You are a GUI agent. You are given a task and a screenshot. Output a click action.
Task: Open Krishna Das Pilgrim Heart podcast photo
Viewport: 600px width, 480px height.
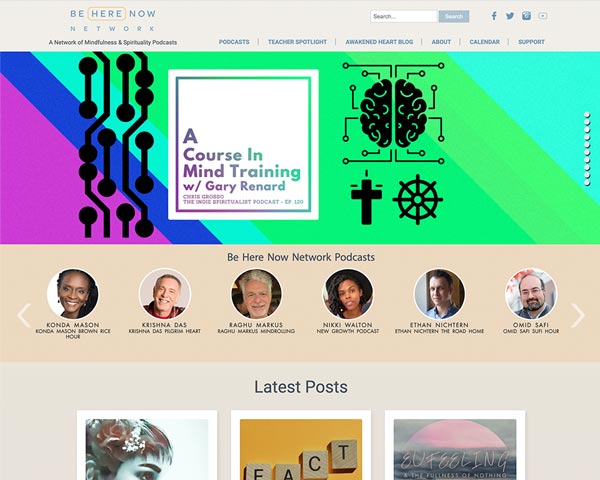[x=165, y=294]
